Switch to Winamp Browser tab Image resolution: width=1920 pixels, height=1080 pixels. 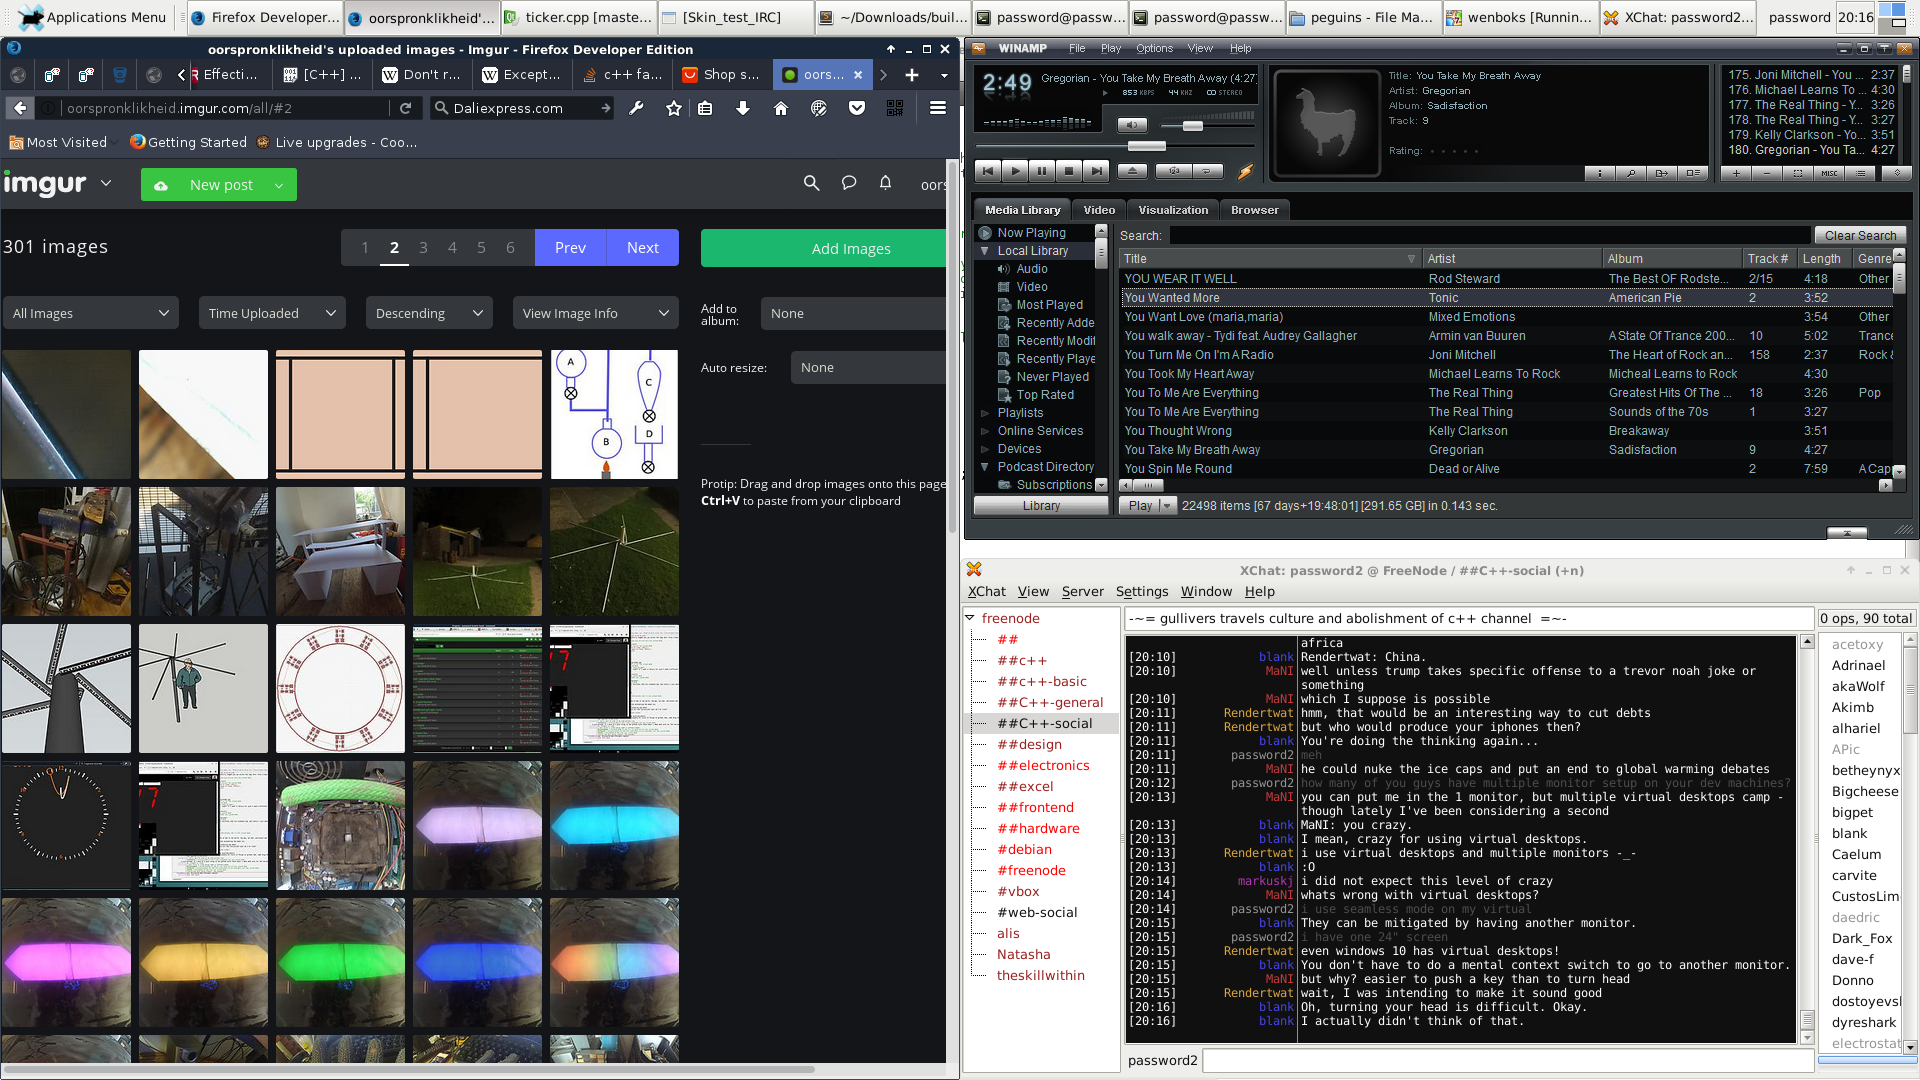pos(1254,210)
